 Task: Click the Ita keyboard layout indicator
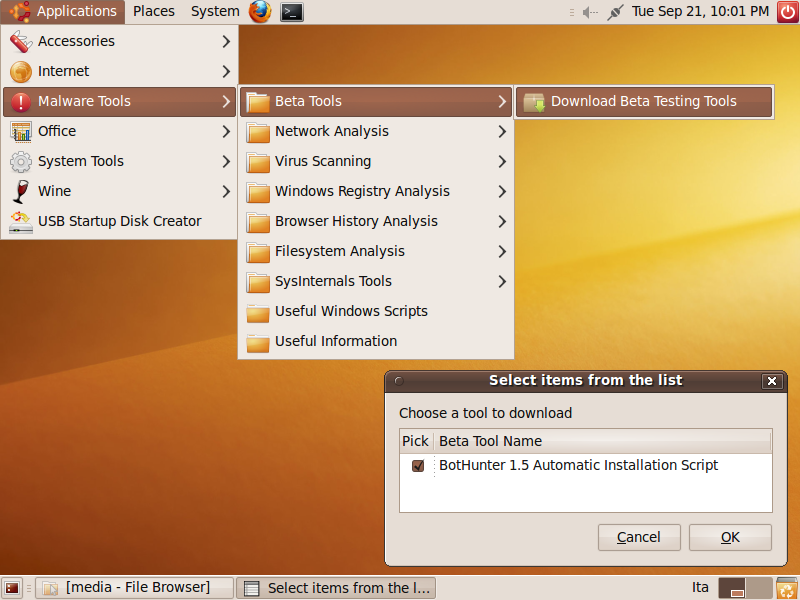(x=700, y=588)
